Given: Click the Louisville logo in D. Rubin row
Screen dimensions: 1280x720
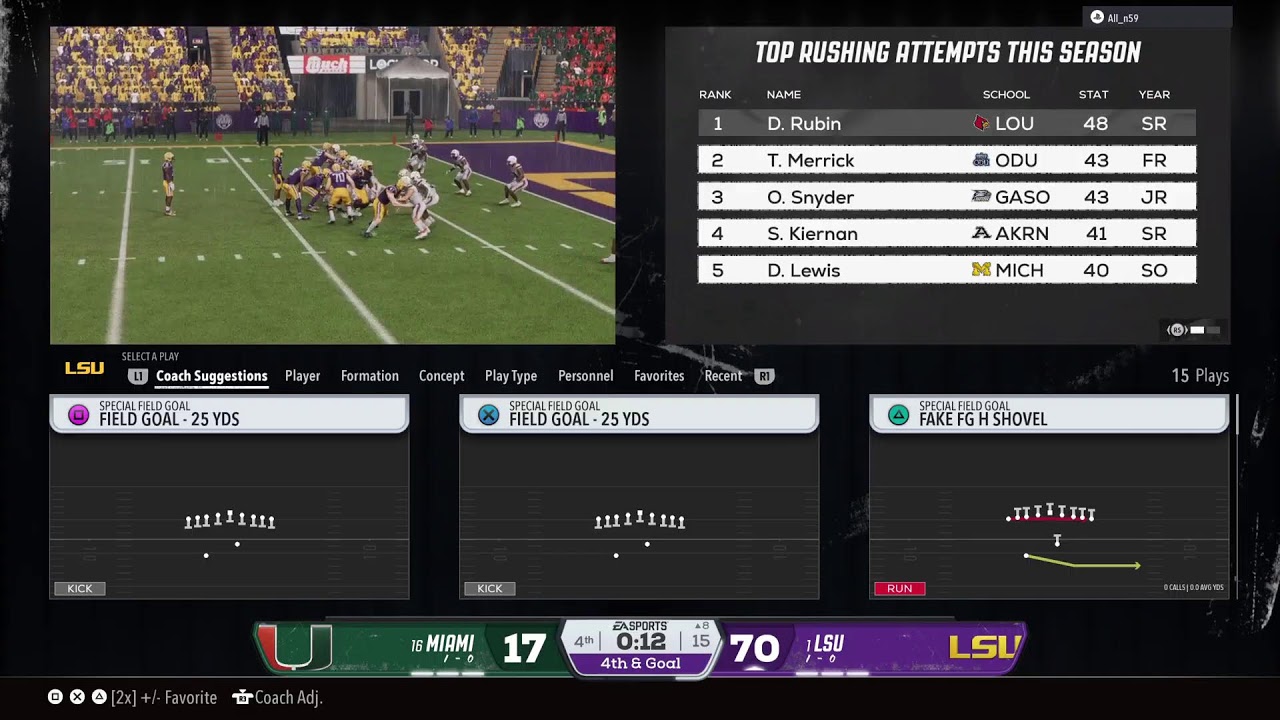Looking at the screenshot, I should [x=981, y=123].
